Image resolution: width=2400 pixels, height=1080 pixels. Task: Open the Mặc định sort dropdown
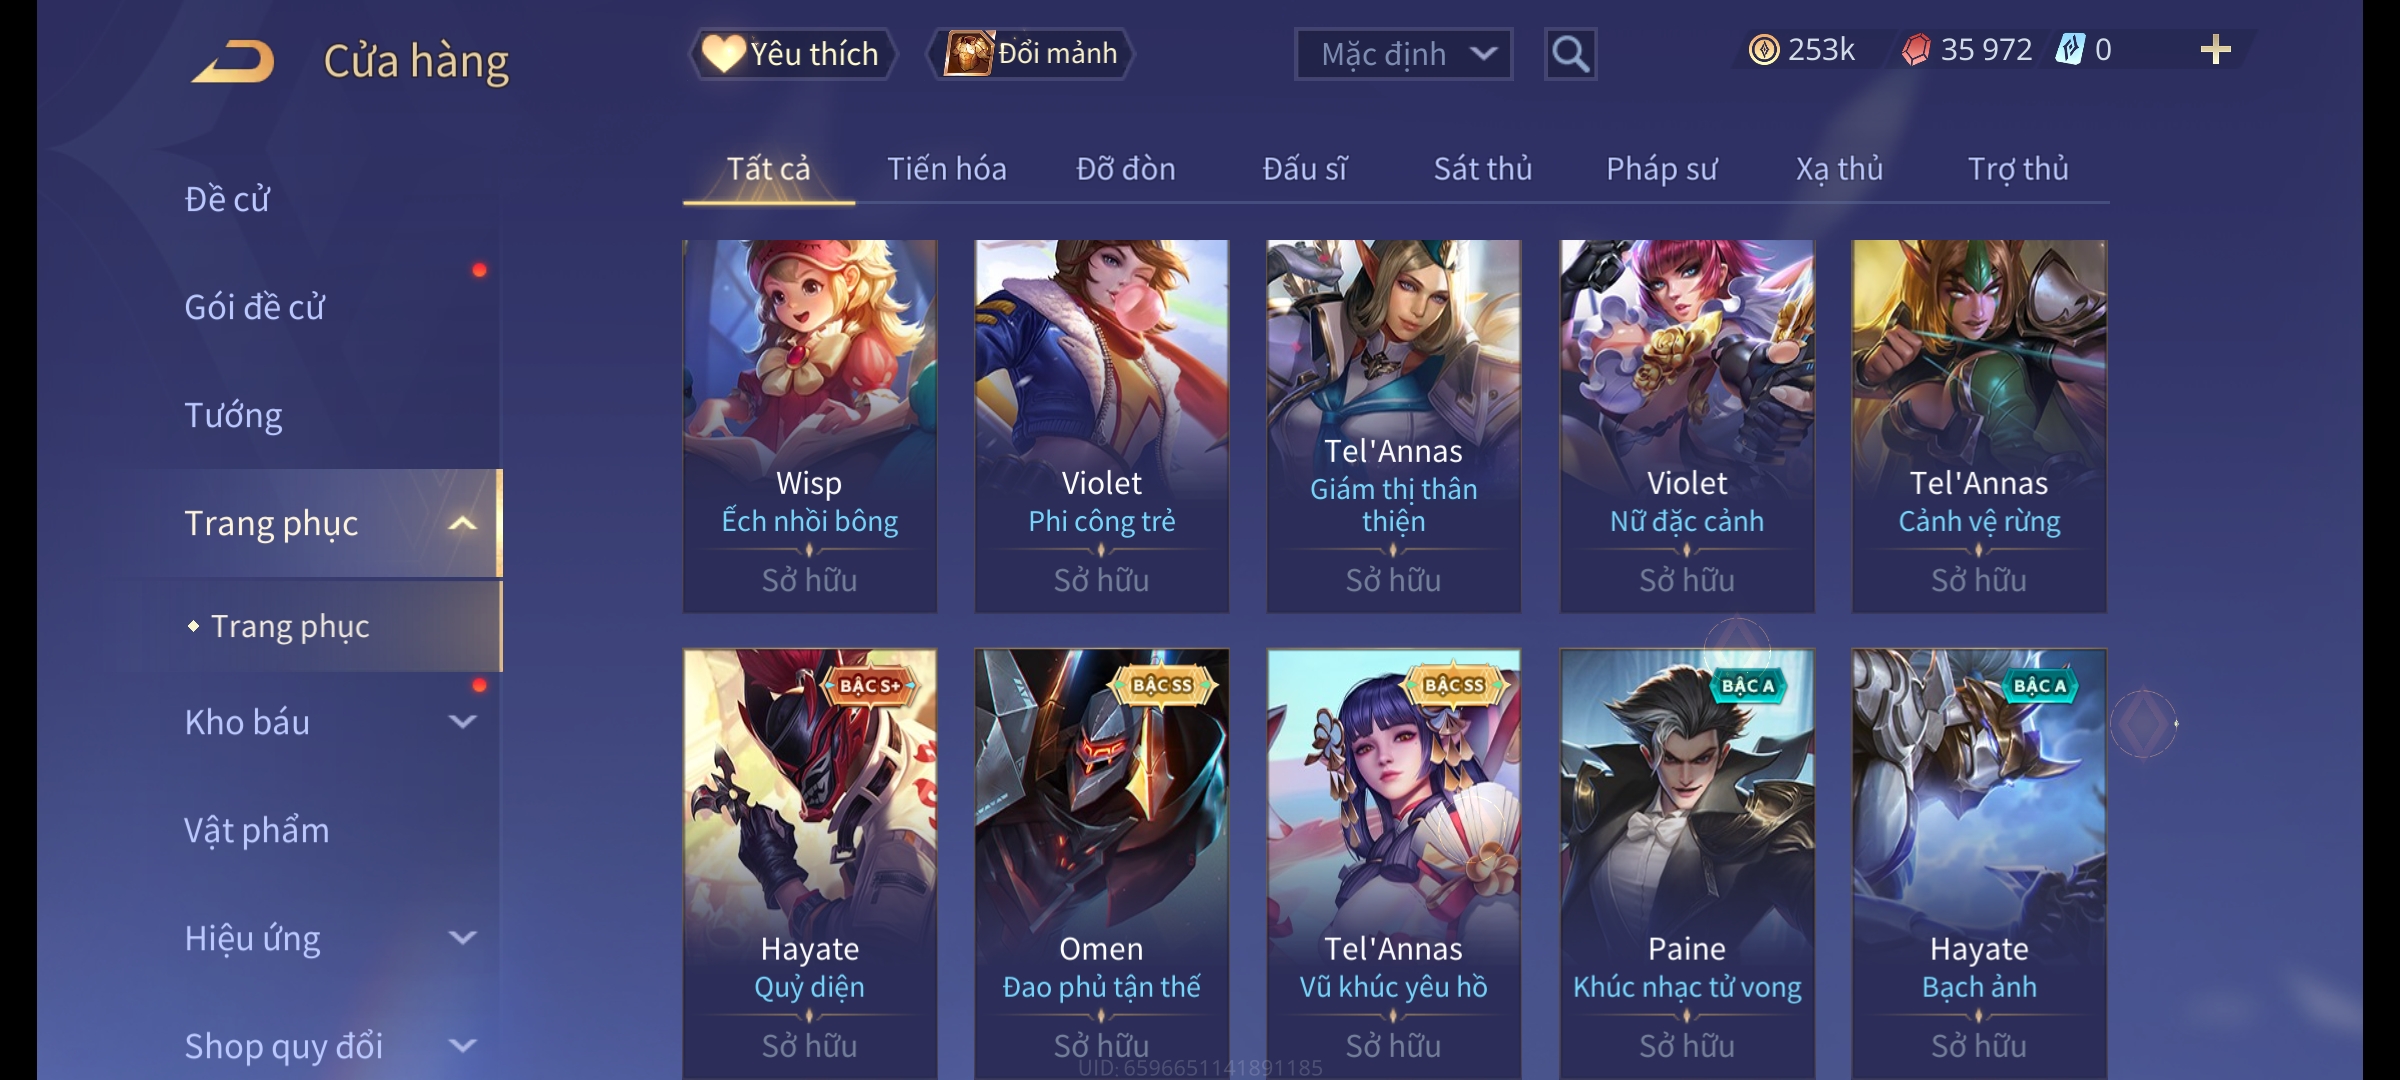click(1403, 54)
